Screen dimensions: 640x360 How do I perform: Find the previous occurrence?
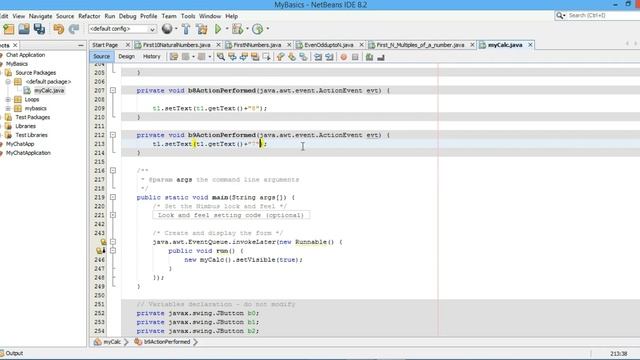[232, 57]
